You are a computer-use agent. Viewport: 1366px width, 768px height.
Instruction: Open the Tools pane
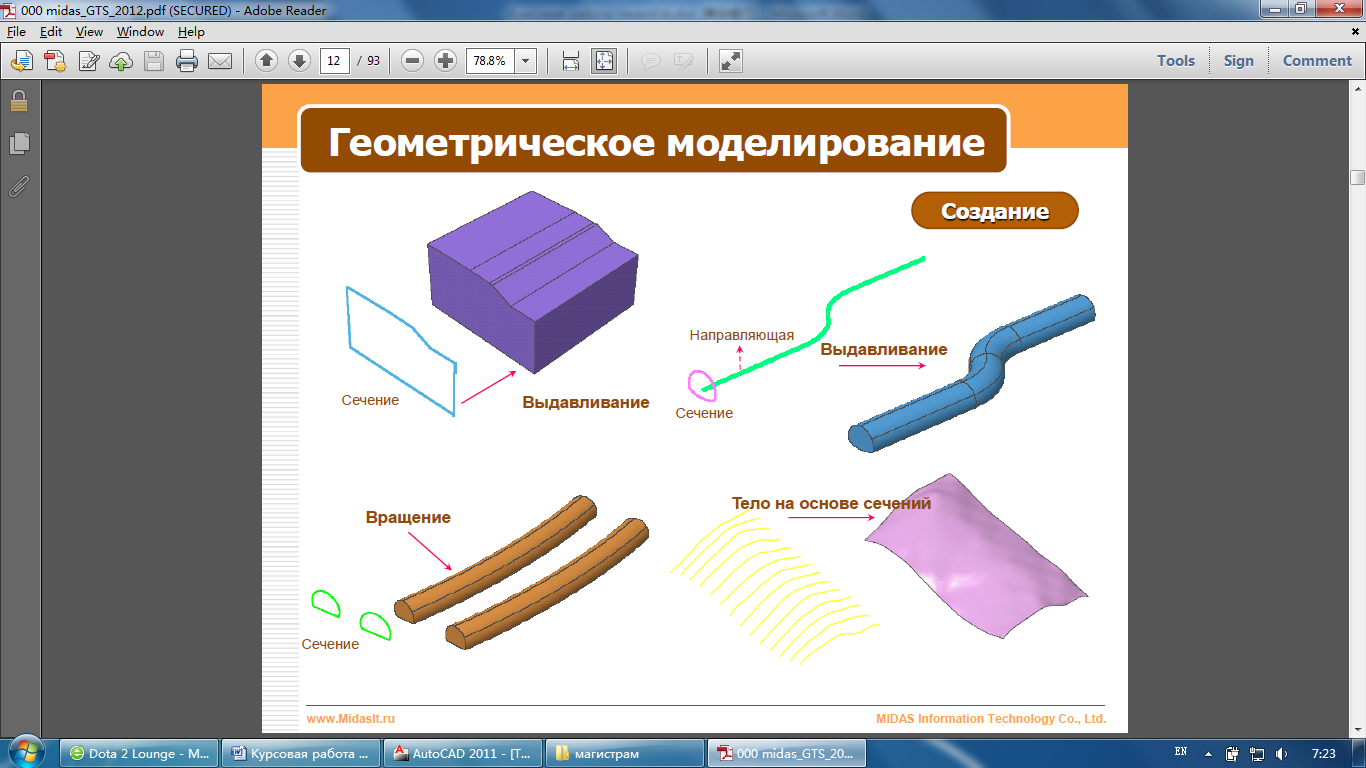point(1176,61)
